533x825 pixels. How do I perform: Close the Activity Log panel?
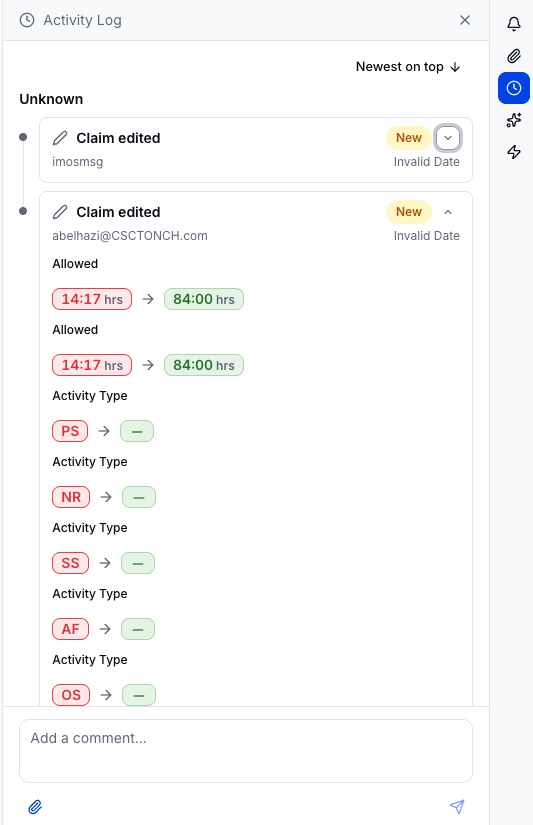coord(465,20)
